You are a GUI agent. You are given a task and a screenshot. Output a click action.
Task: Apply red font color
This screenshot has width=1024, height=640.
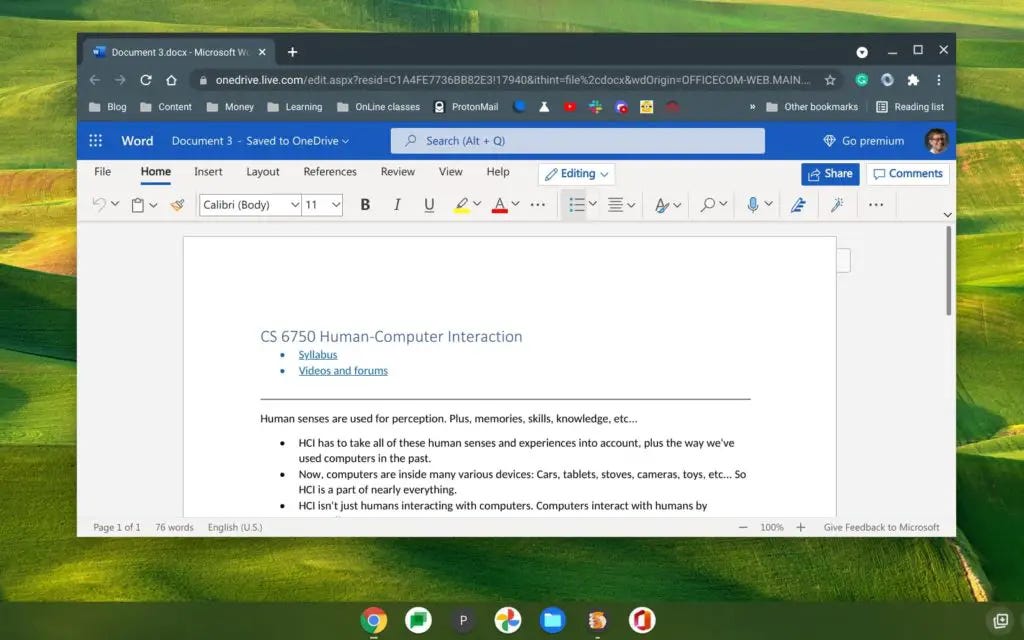(500, 205)
